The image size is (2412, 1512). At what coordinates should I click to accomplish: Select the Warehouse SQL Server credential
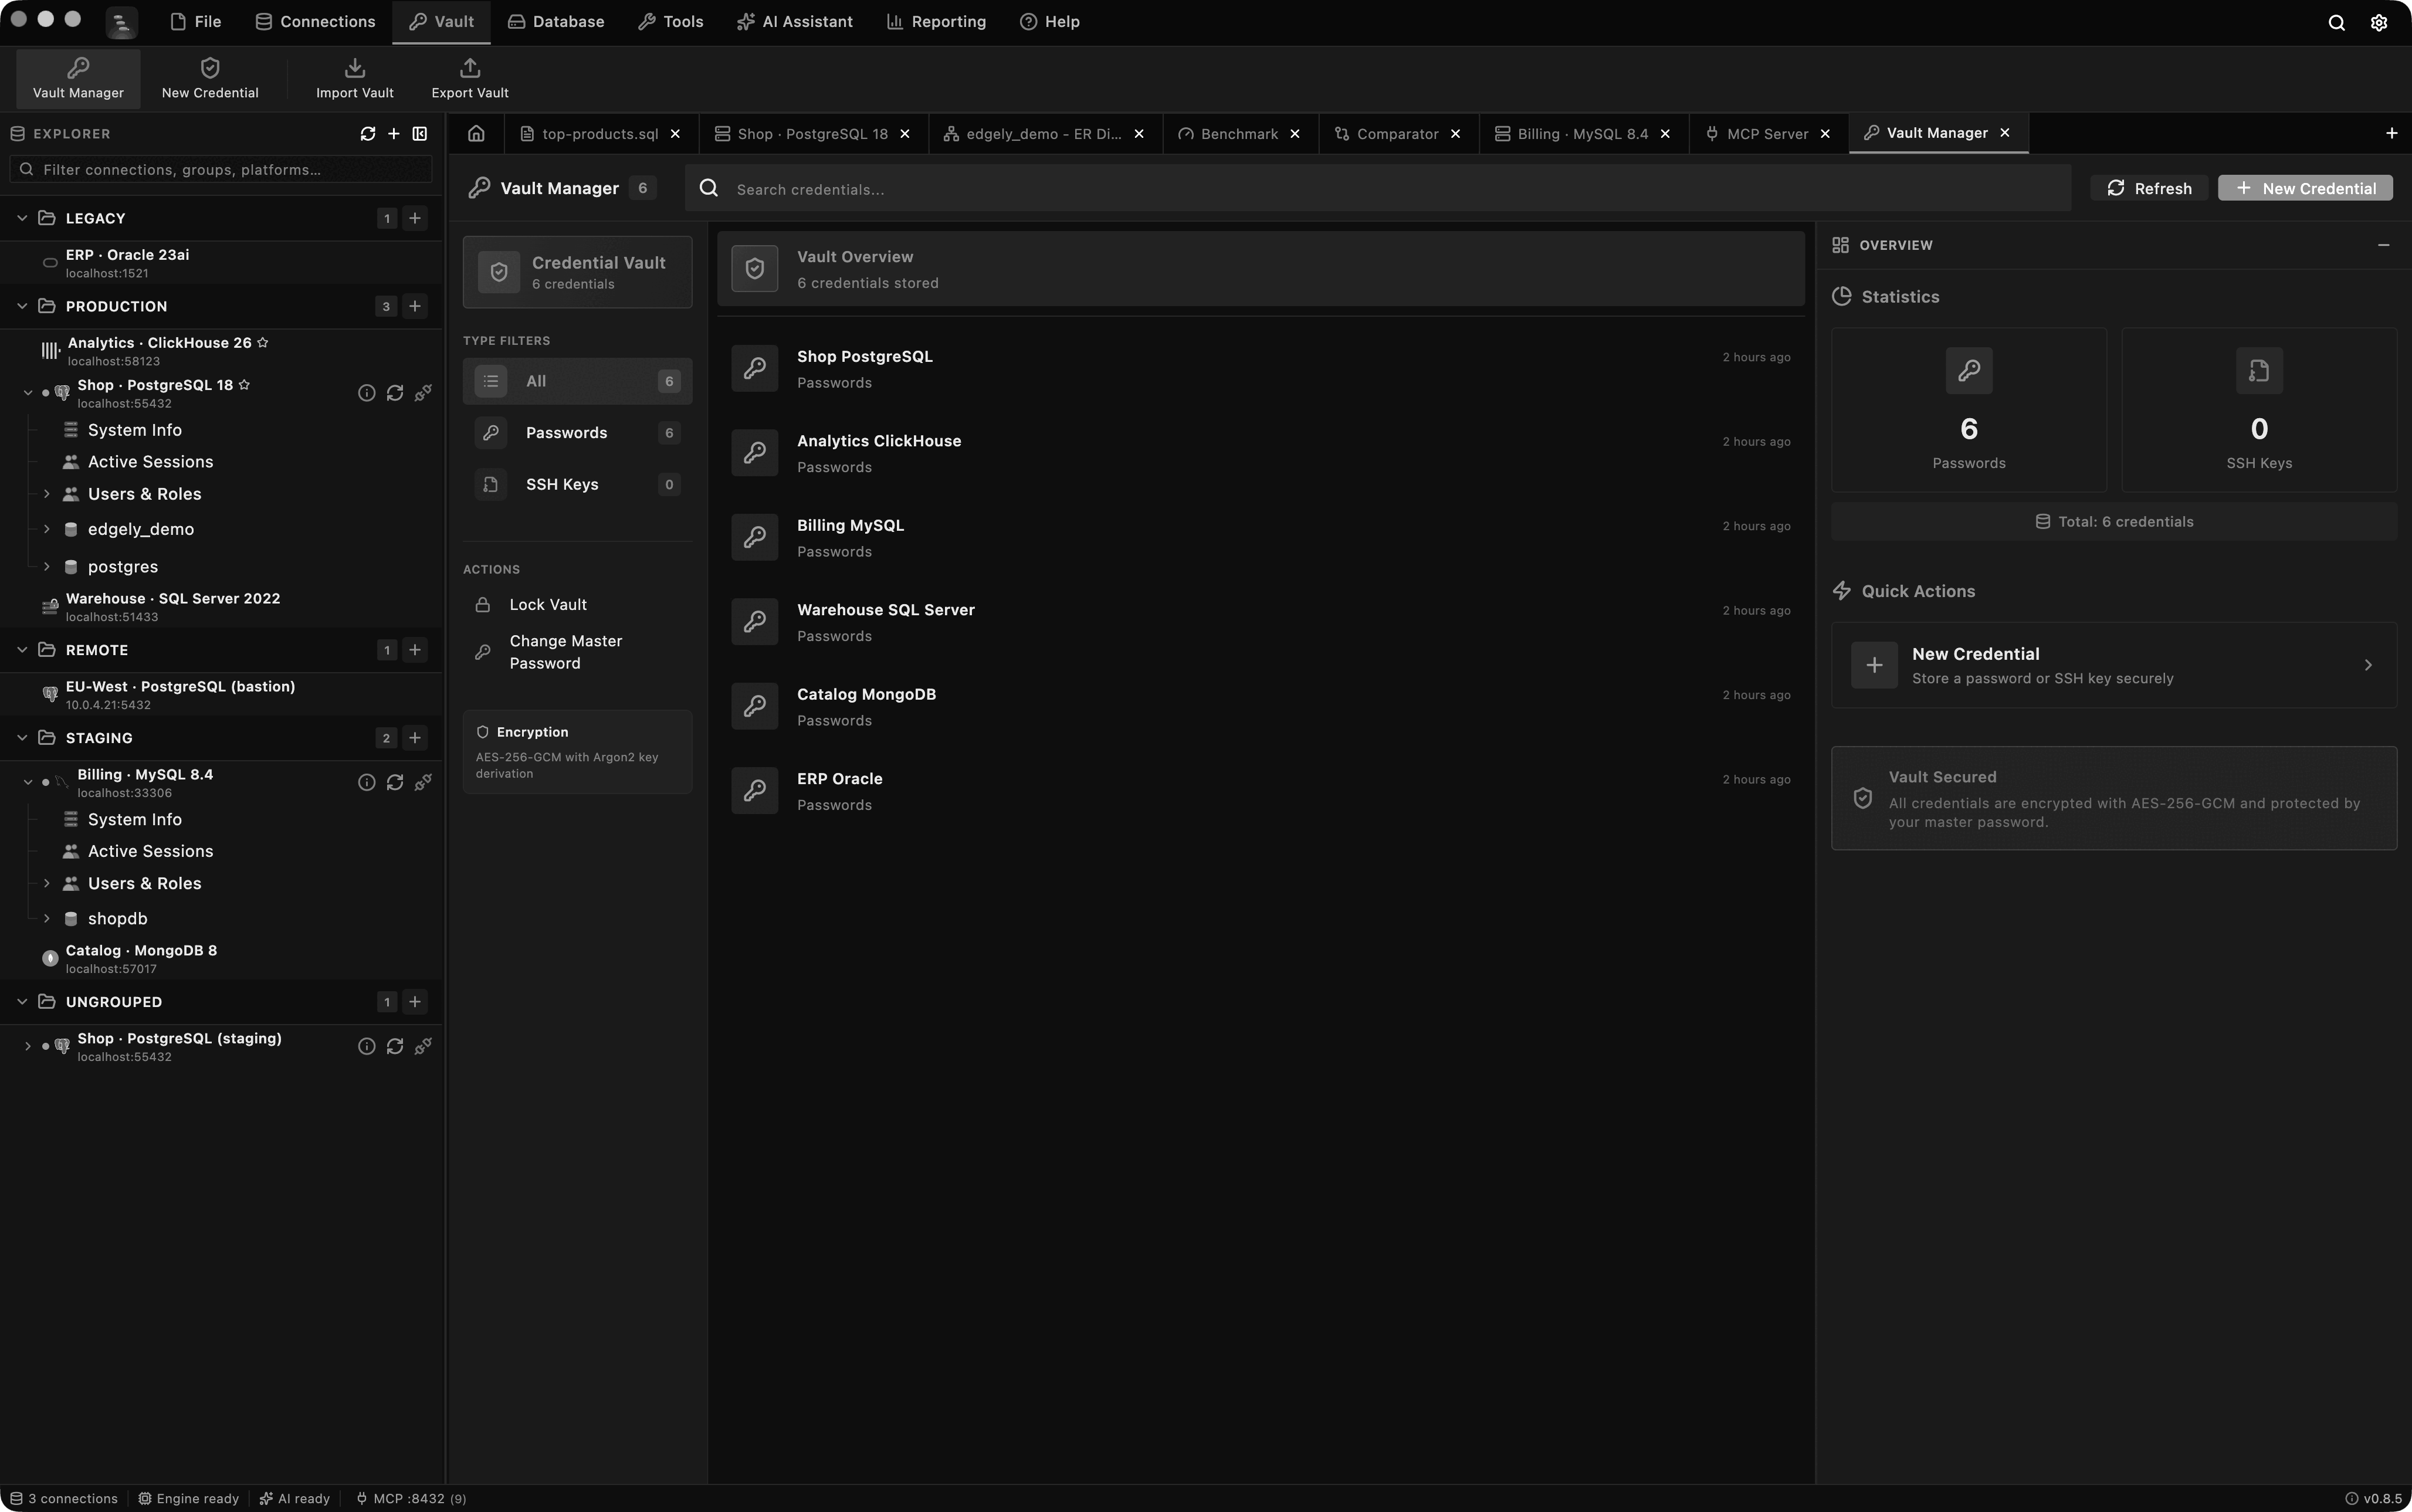click(x=1260, y=622)
